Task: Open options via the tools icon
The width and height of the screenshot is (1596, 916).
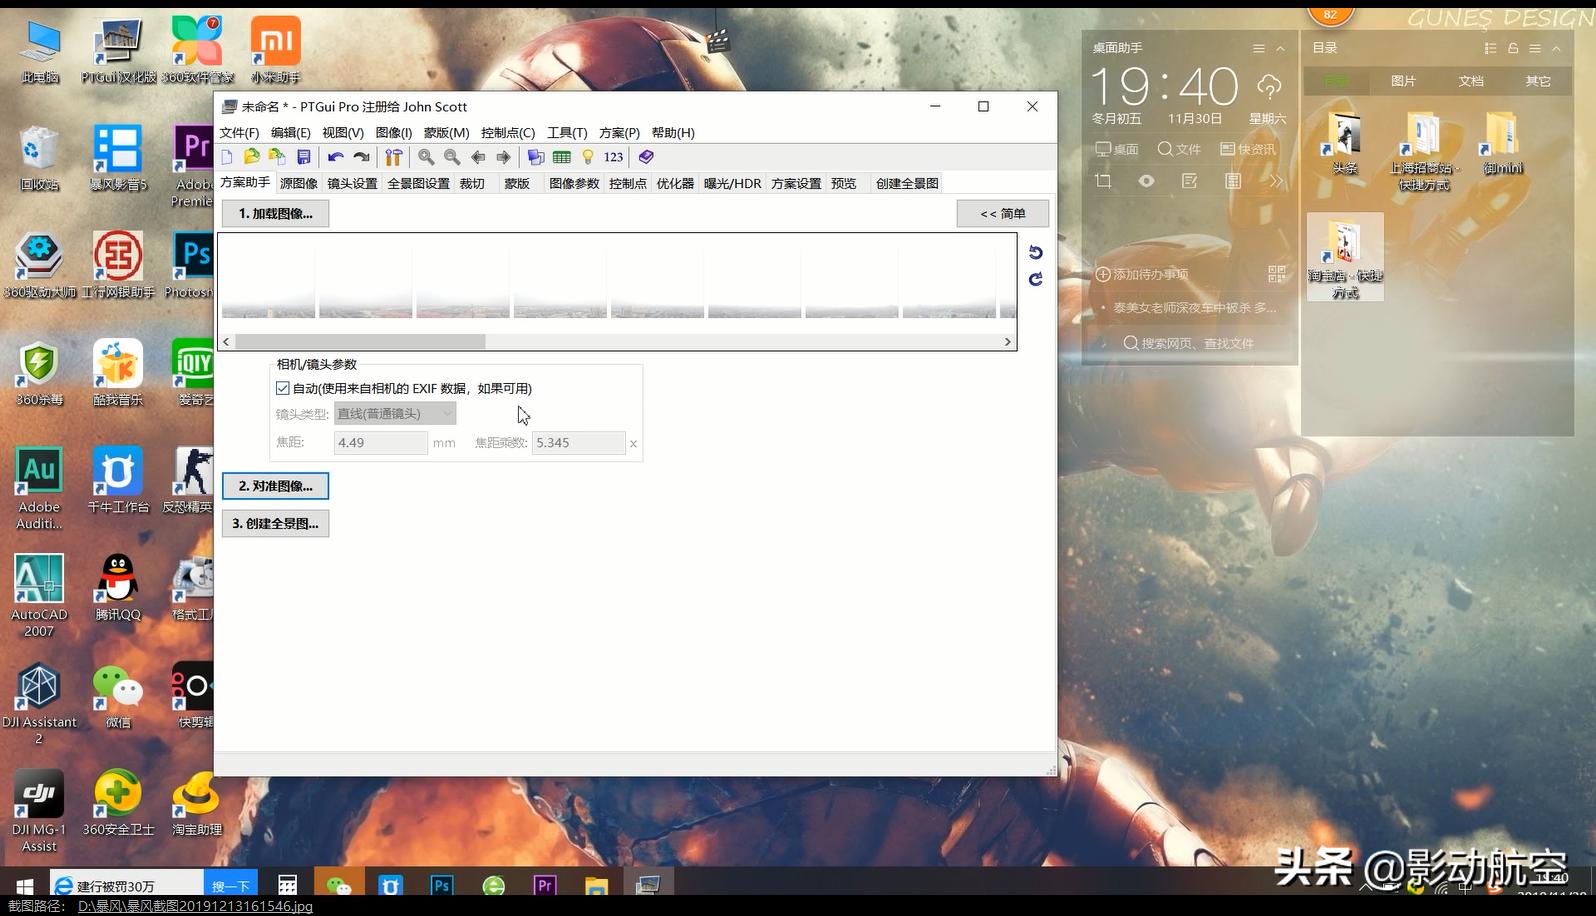Action: point(394,157)
